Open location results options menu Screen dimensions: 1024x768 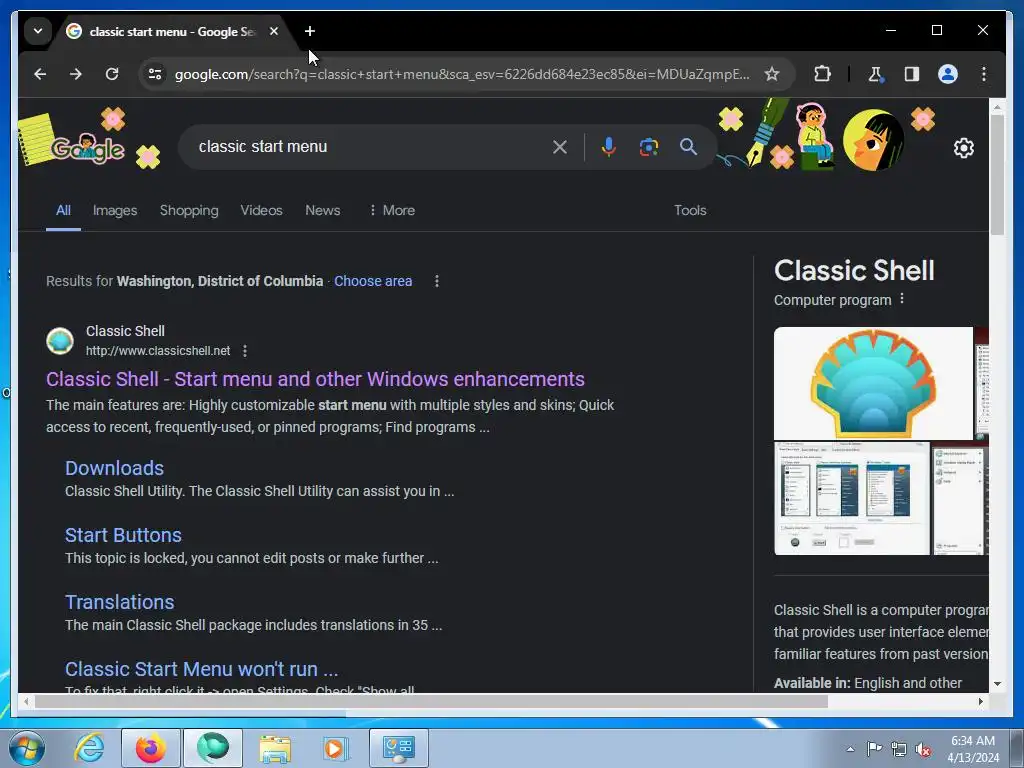click(437, 281)
